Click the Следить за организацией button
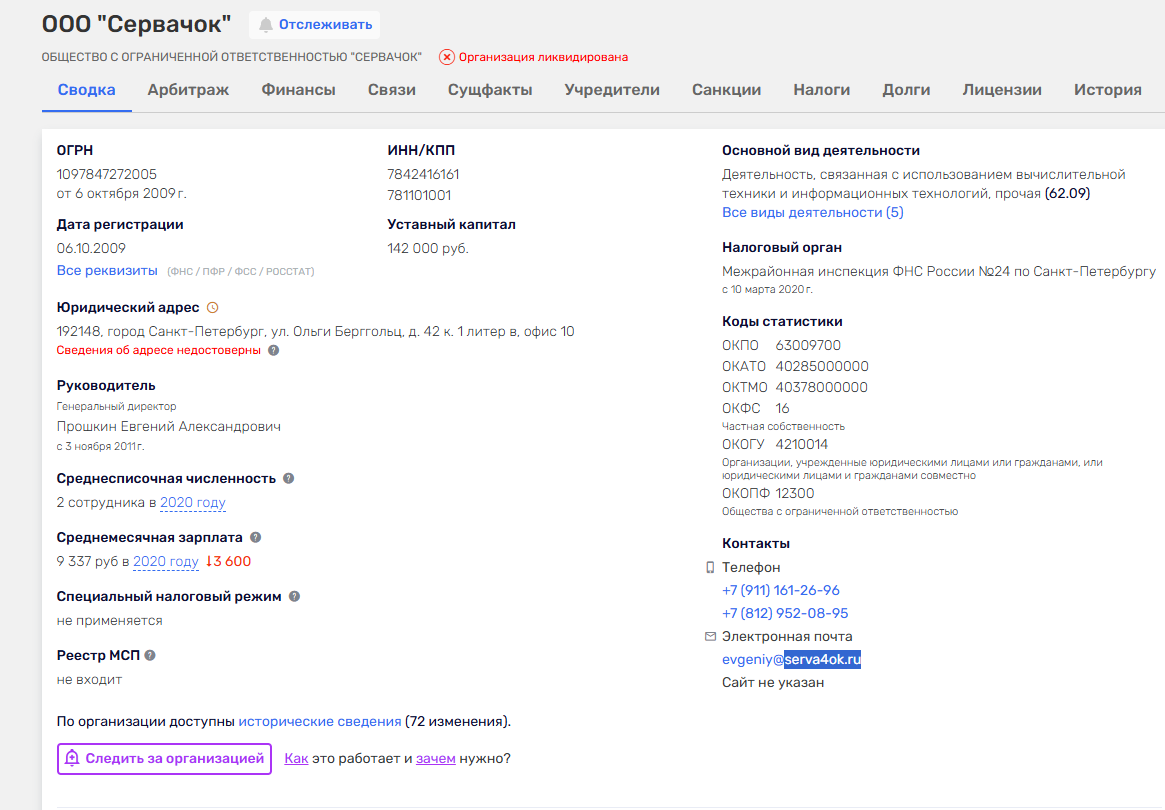This screenshot has width=1165, height=810. (164, 759)
